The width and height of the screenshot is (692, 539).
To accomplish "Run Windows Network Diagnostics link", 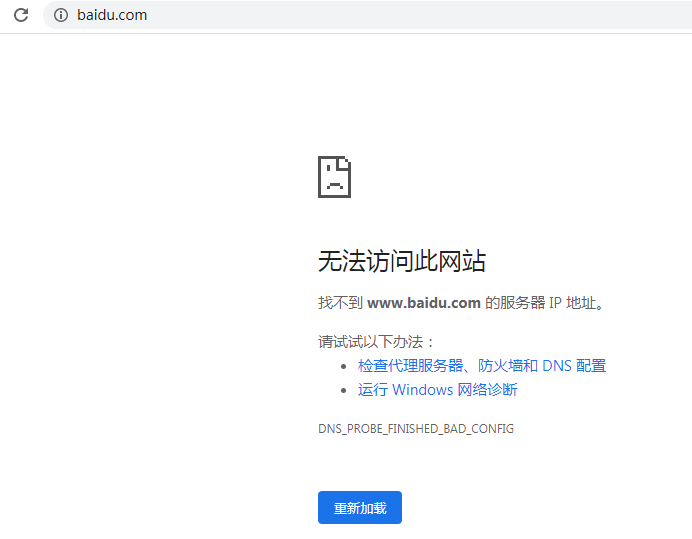I will coord(437,390).
